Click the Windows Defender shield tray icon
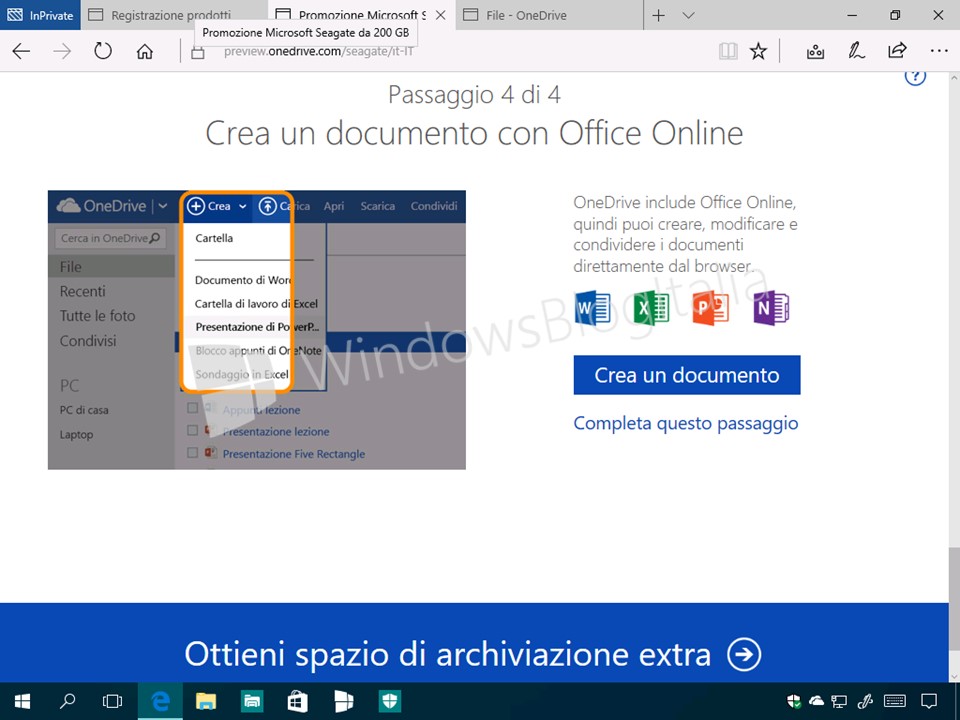Image resolution: width=960 pixels, height=720 pixels. coord(793,701)
